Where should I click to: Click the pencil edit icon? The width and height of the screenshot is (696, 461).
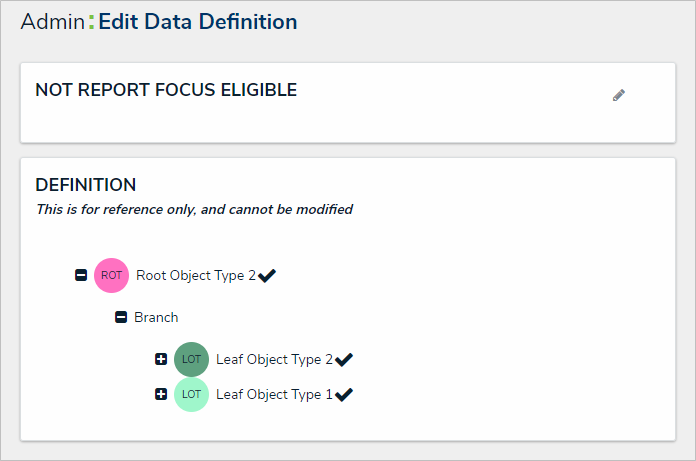point(619,95)
